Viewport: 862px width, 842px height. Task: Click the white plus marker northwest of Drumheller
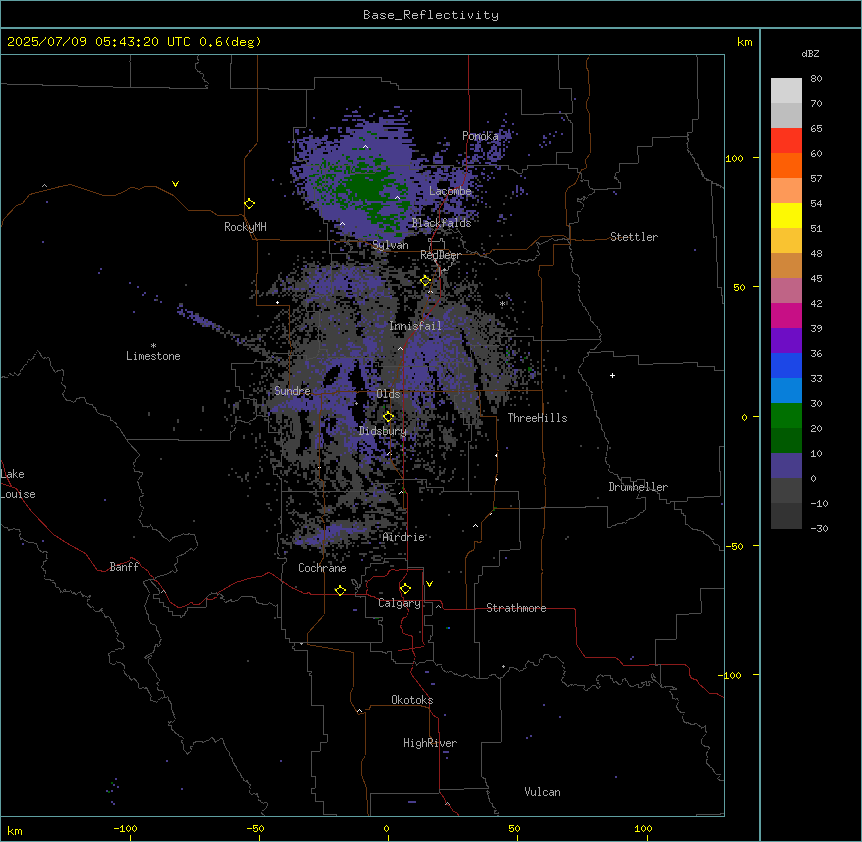612,375
